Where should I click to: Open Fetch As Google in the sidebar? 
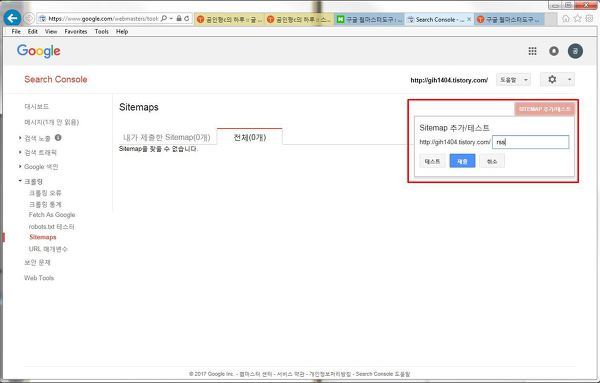[52, 215]
